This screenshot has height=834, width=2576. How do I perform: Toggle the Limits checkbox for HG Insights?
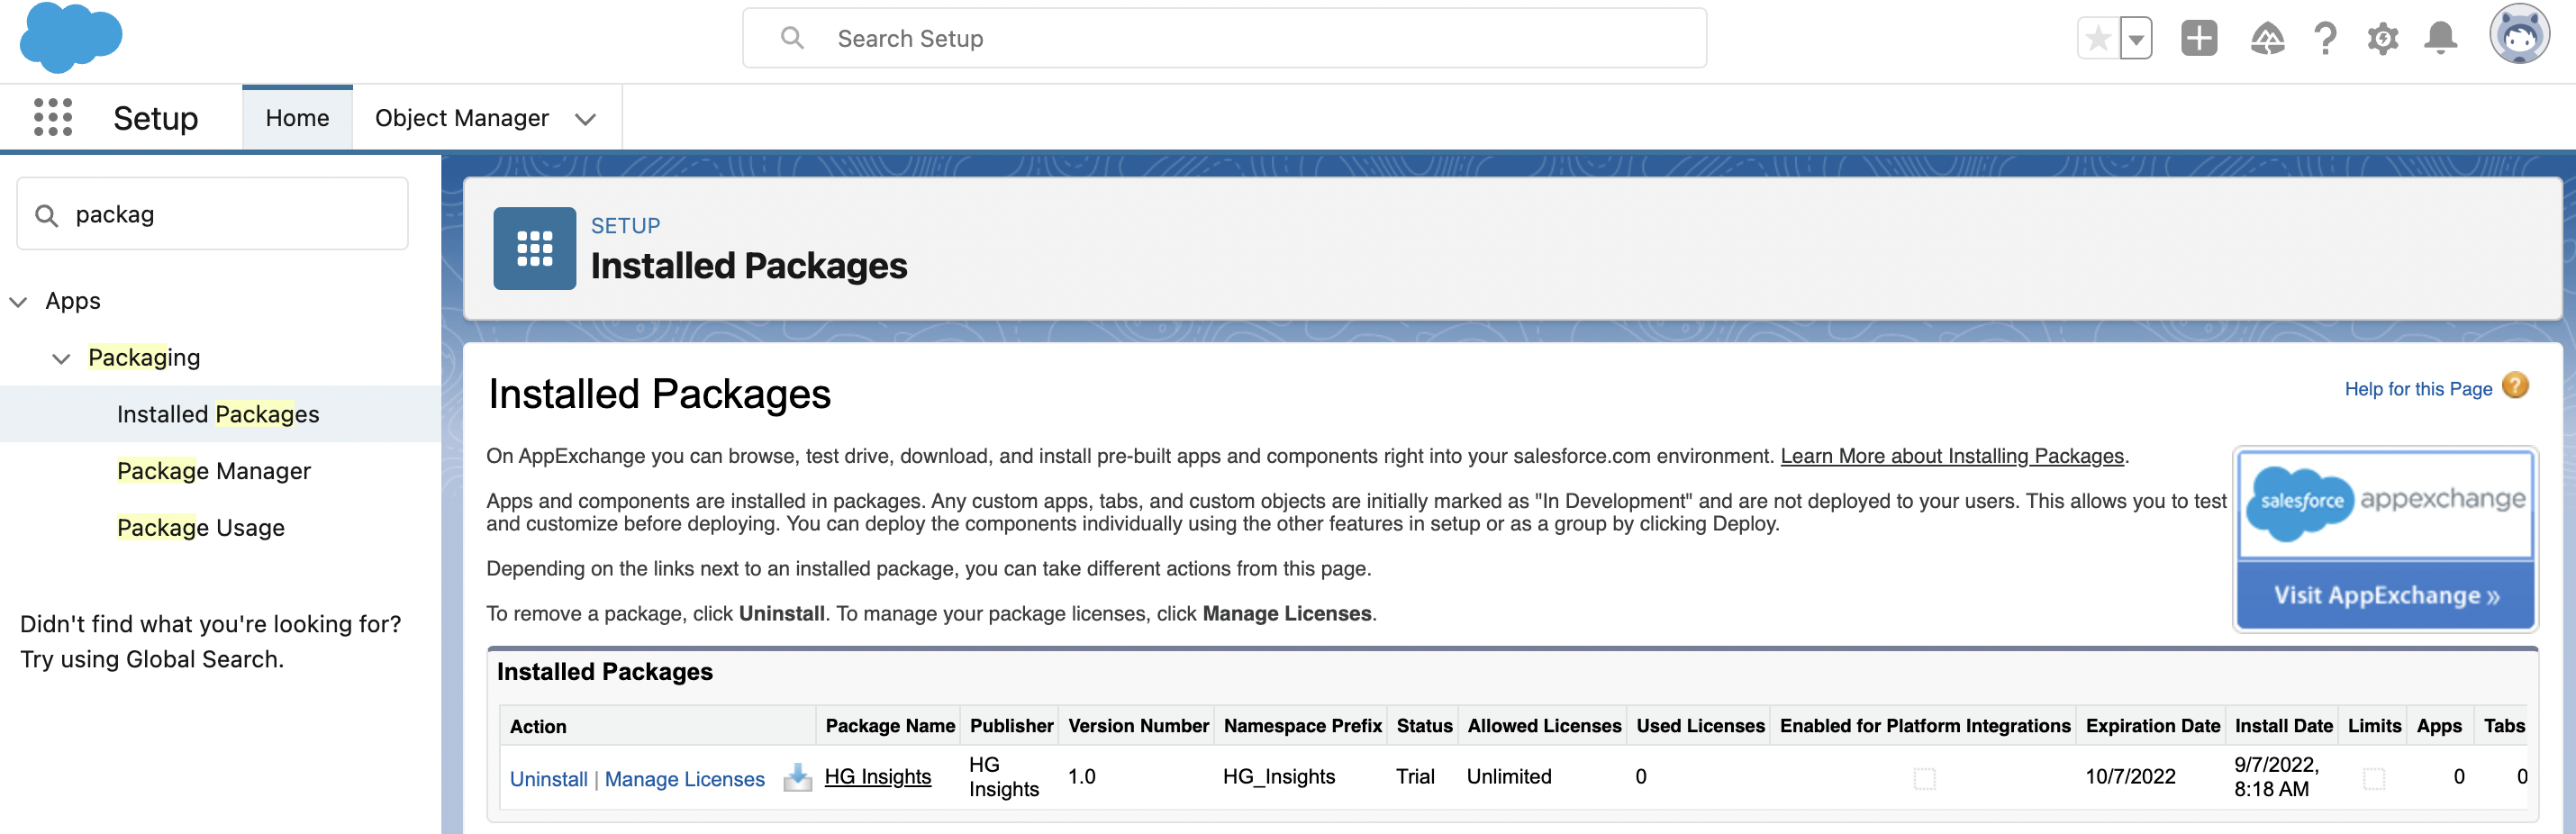[x=2373, y=778]
